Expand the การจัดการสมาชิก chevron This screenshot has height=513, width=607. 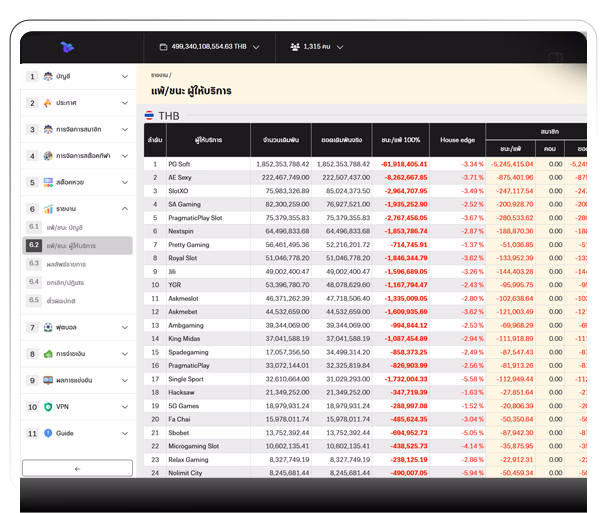(x=125, y=129)
